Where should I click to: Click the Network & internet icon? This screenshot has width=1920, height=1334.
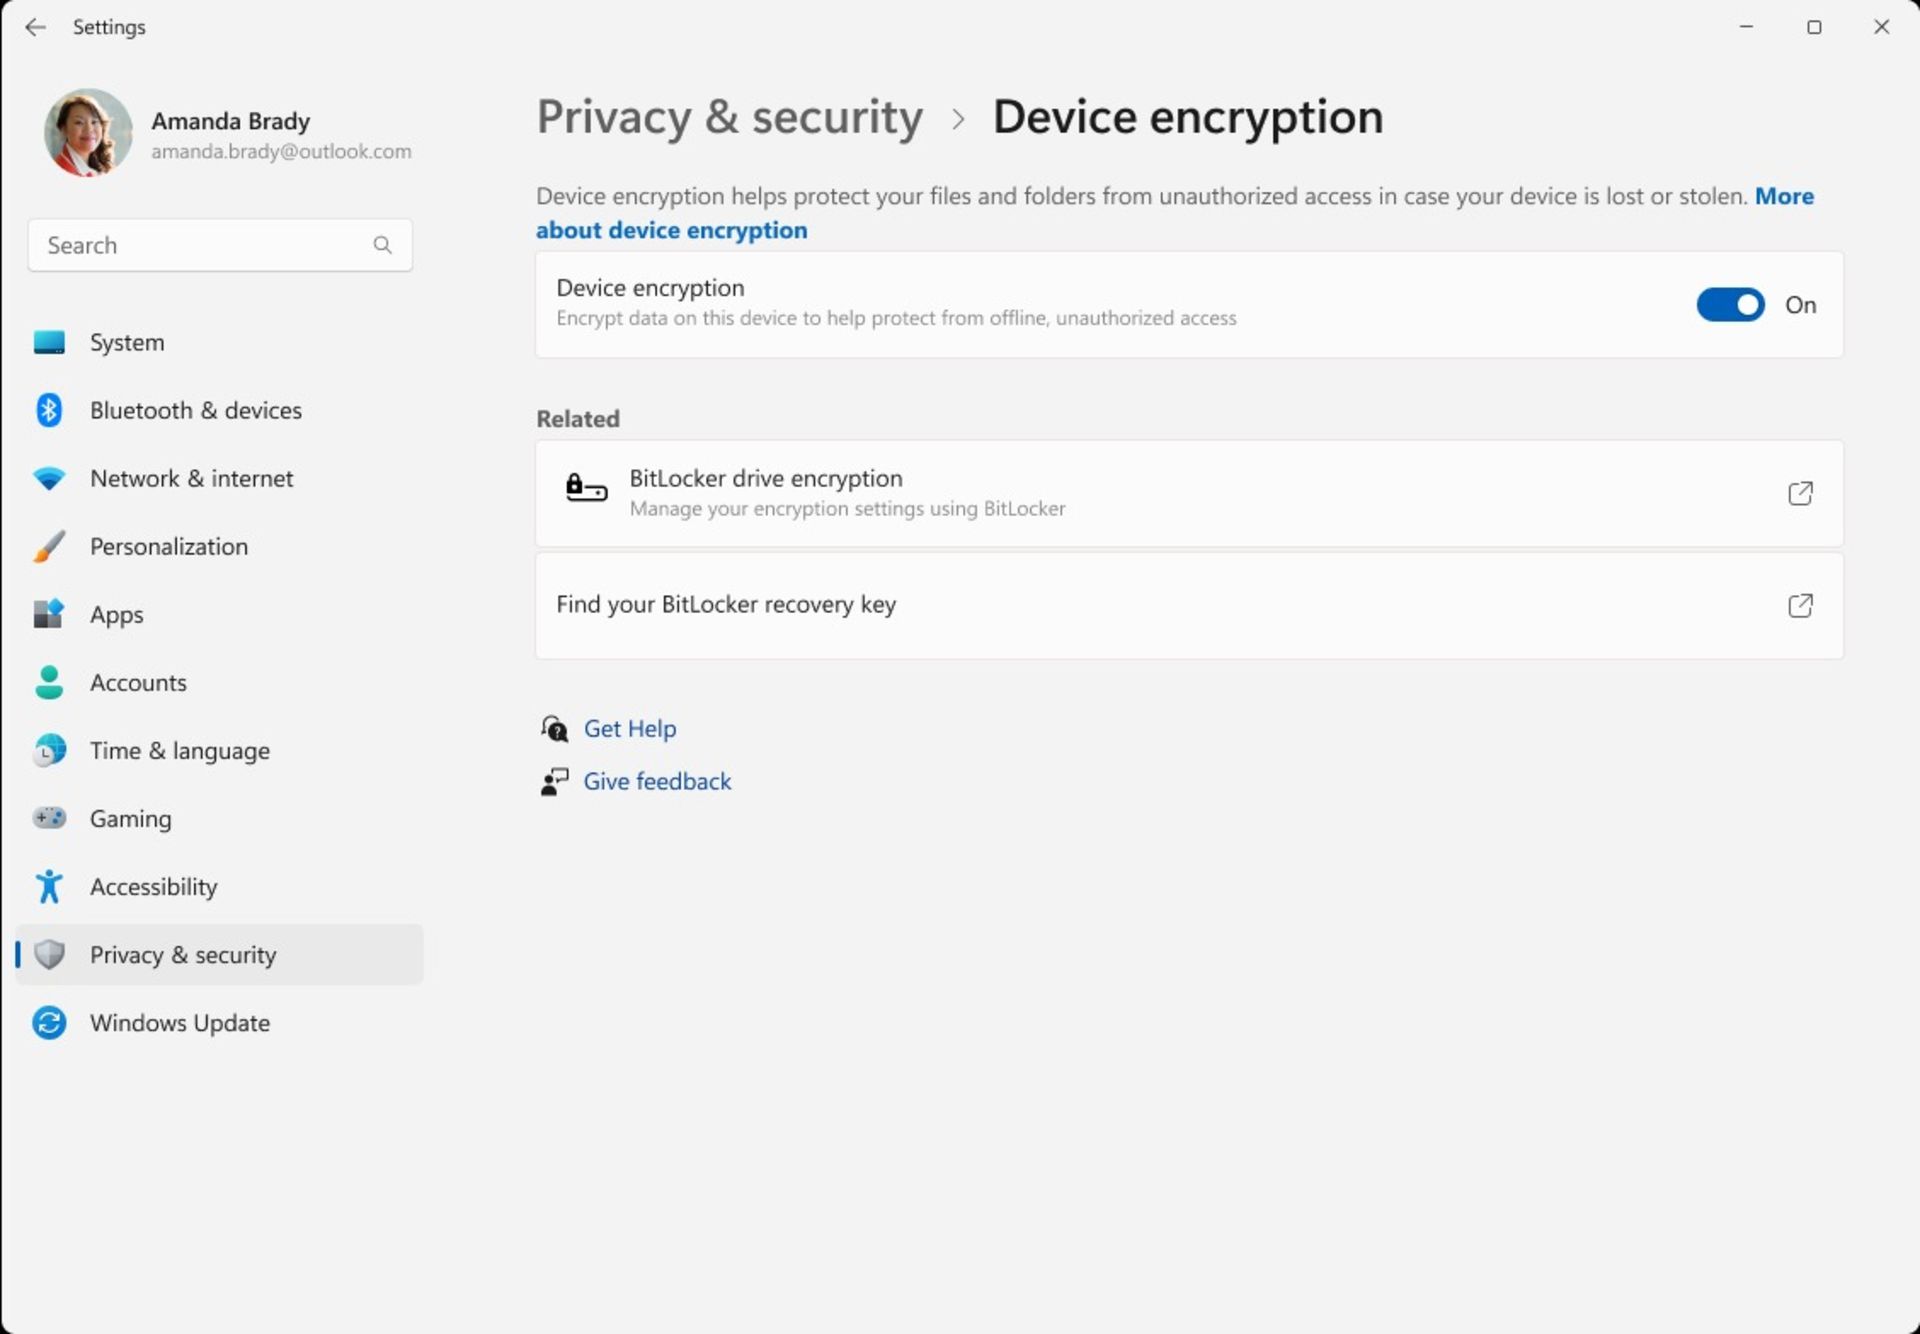click(x=48, y=477)
